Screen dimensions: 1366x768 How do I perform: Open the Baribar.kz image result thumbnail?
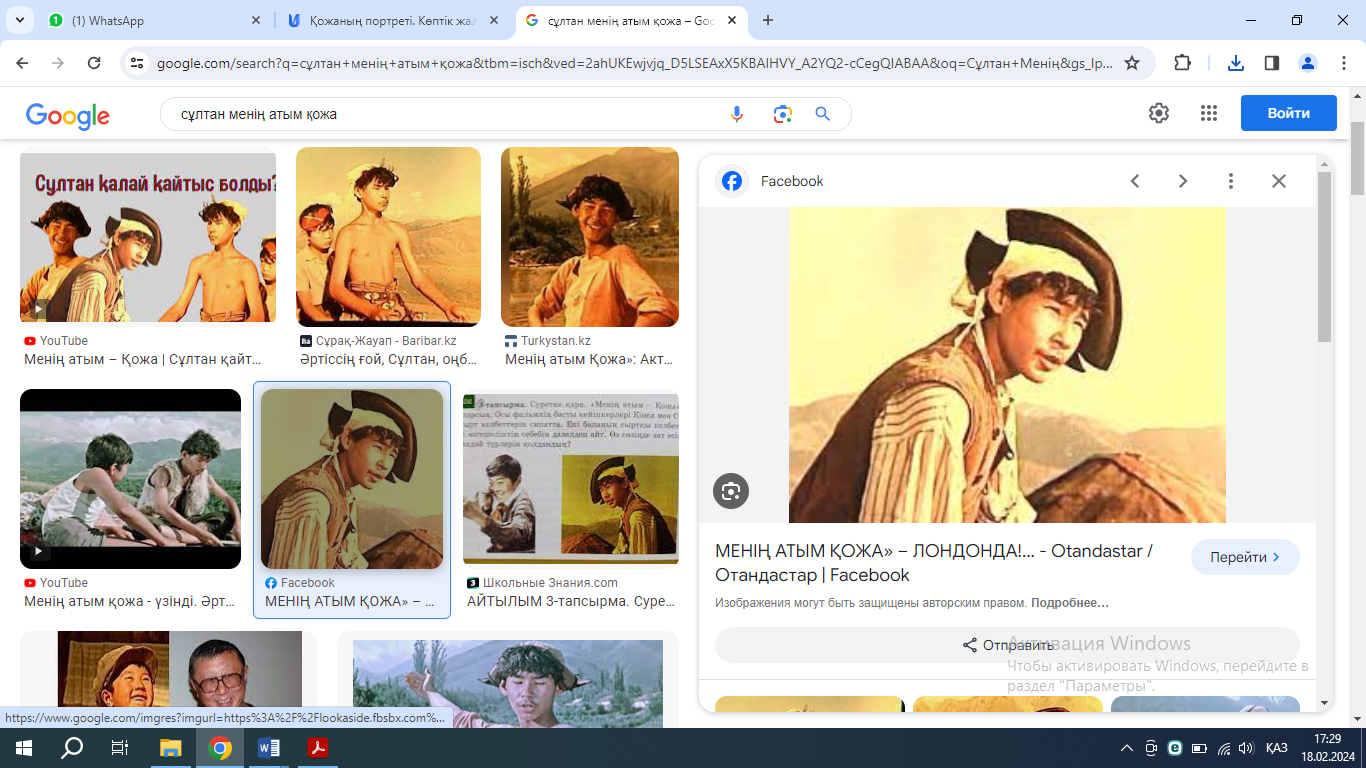click(388, 237)
